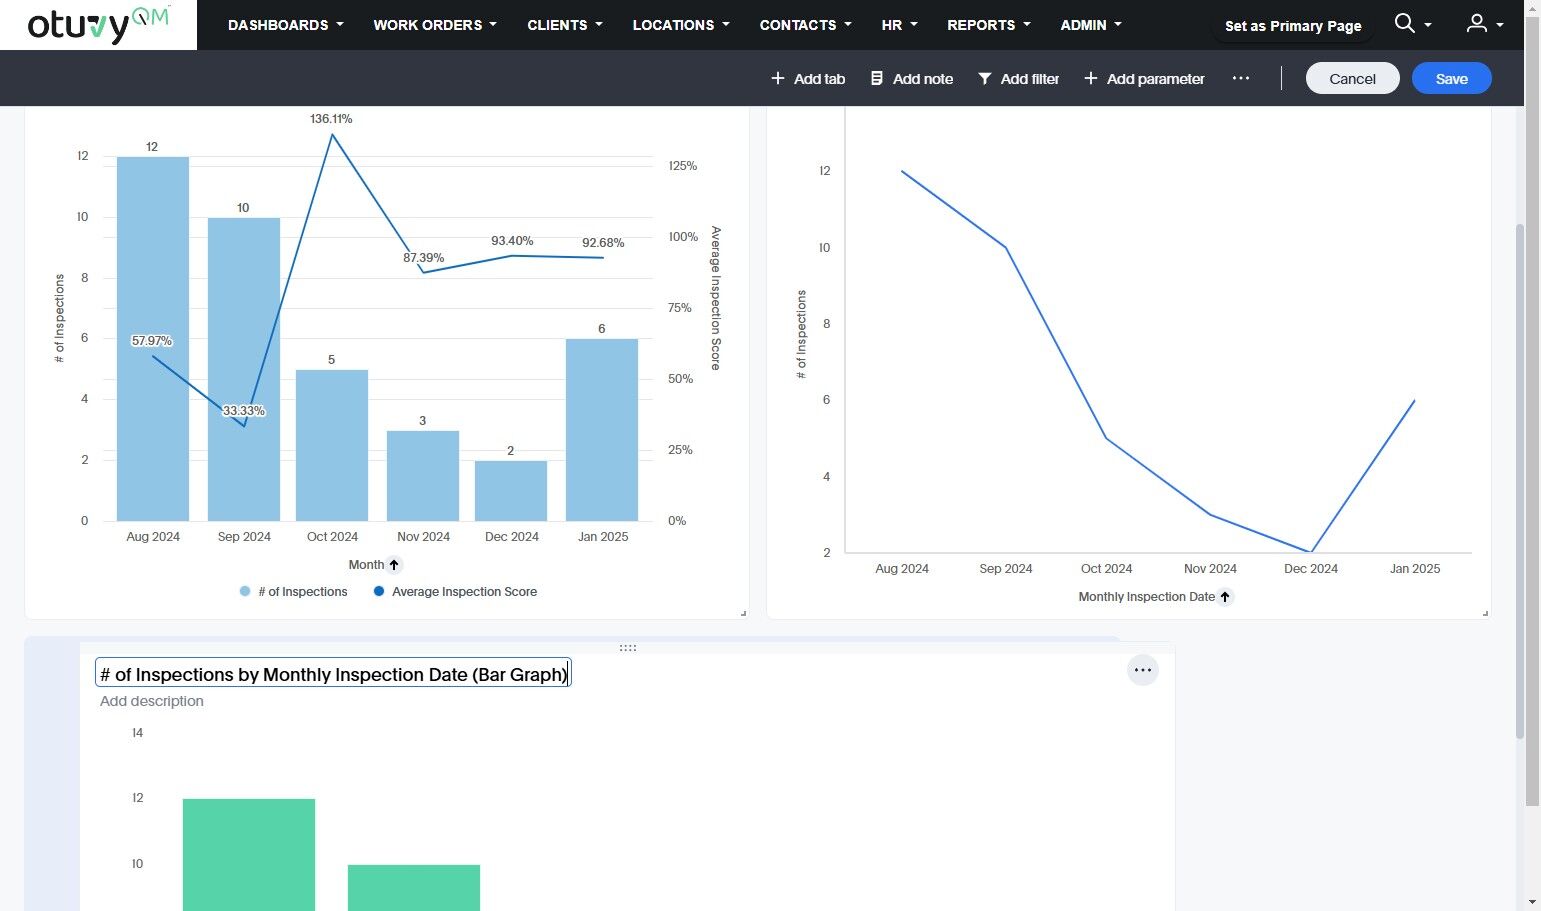Expand the Reports dropdown menu
This screenshot has height=911, width=1541.
(989, 25)
